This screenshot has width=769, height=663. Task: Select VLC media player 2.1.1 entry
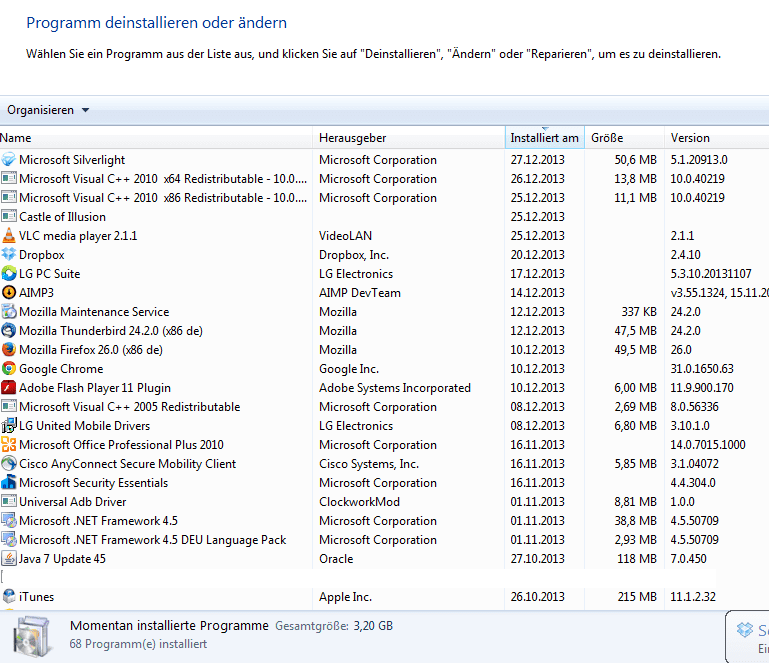[78, 236]
